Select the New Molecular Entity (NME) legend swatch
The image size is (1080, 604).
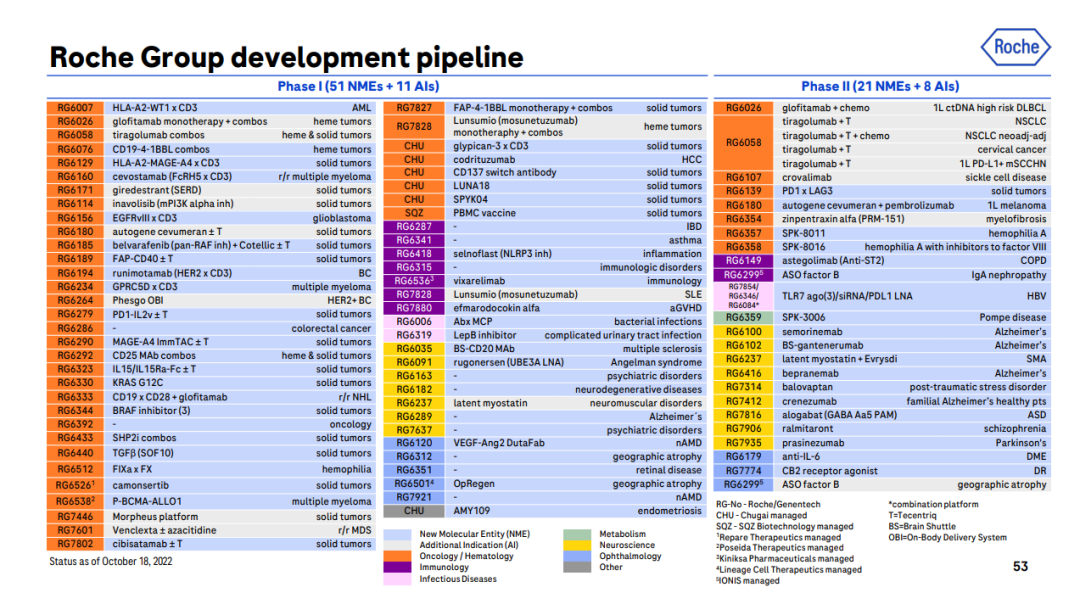398,534
